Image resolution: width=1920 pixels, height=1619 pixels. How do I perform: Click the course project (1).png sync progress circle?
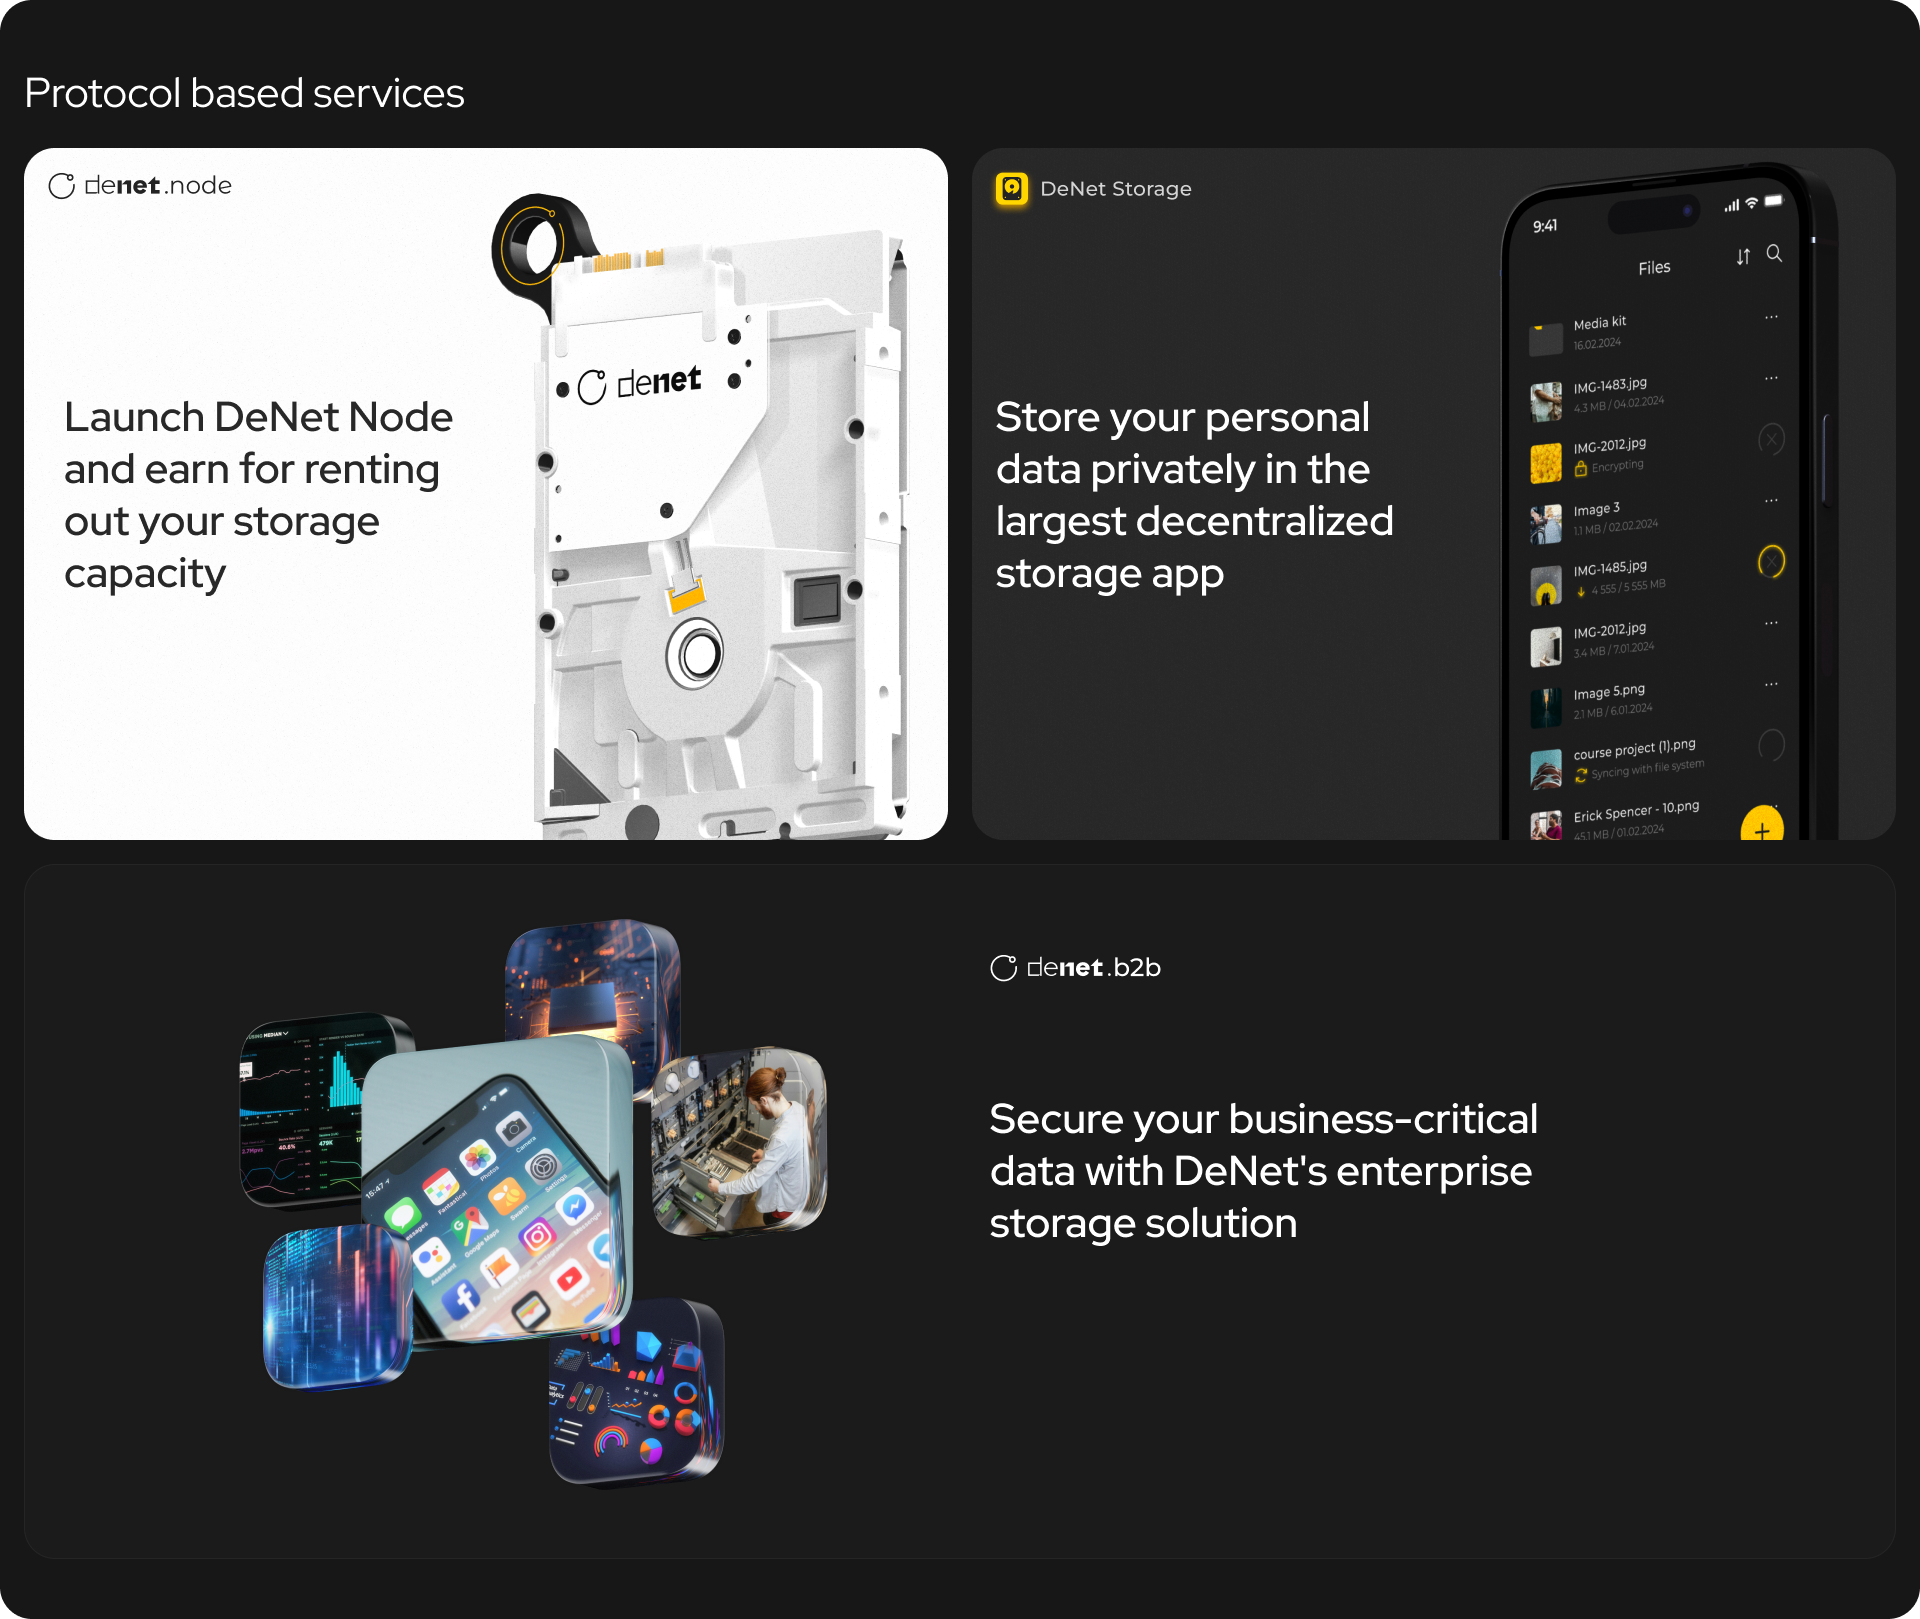(1770, 746)
